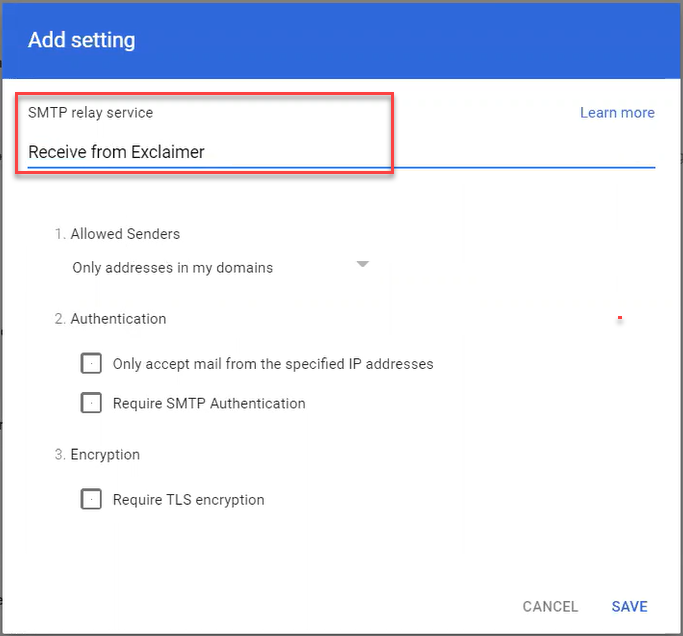Viewport: 683px width, 636px height.
Task: Enable the Require SMTP Authentication checkbox
Action: [91, 403]
